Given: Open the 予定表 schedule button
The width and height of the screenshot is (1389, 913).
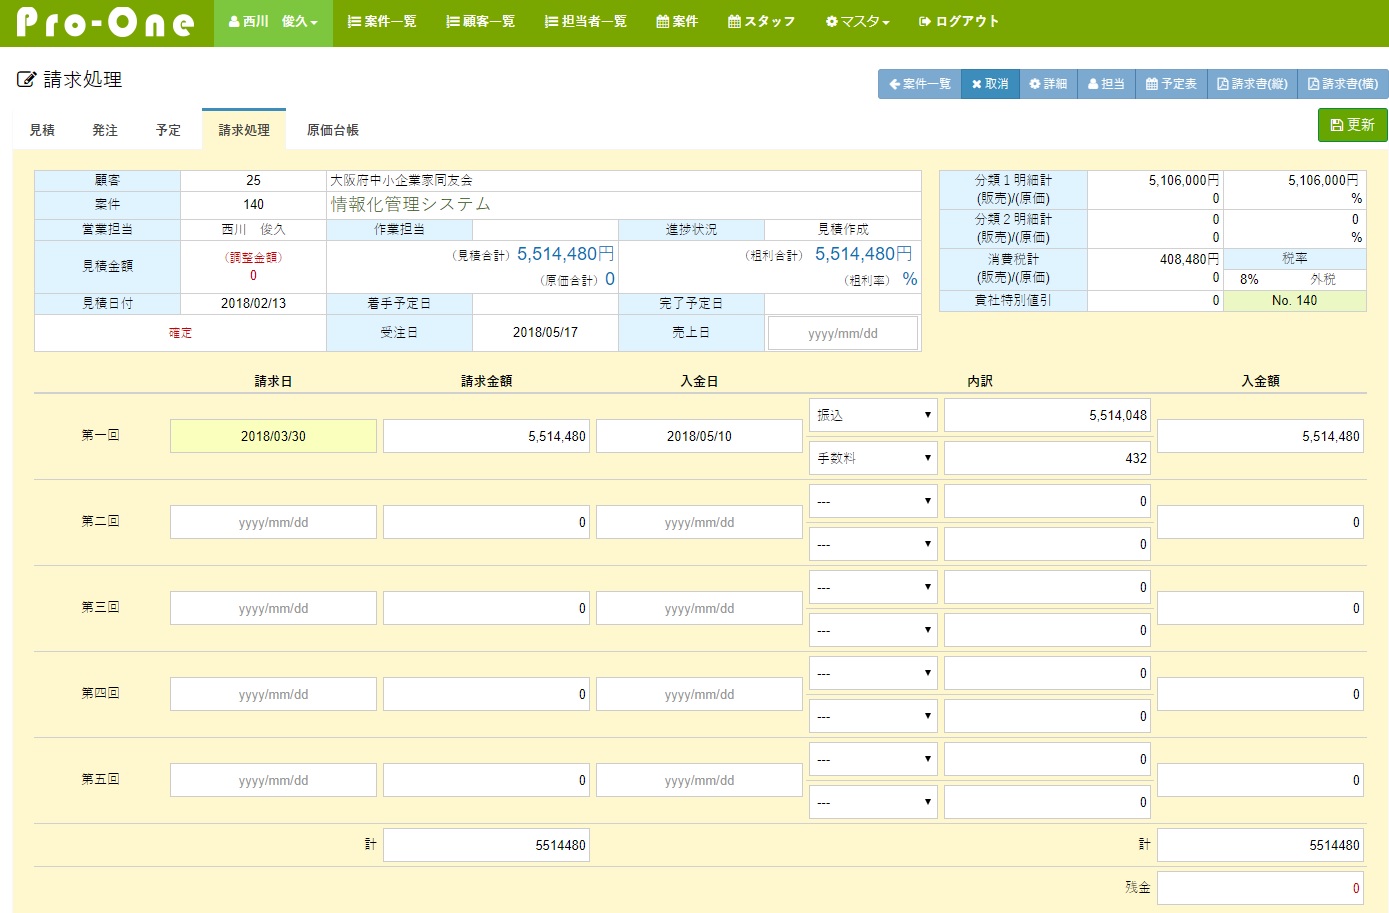Looking at the screenshot, I should [x=1171, y=84].
